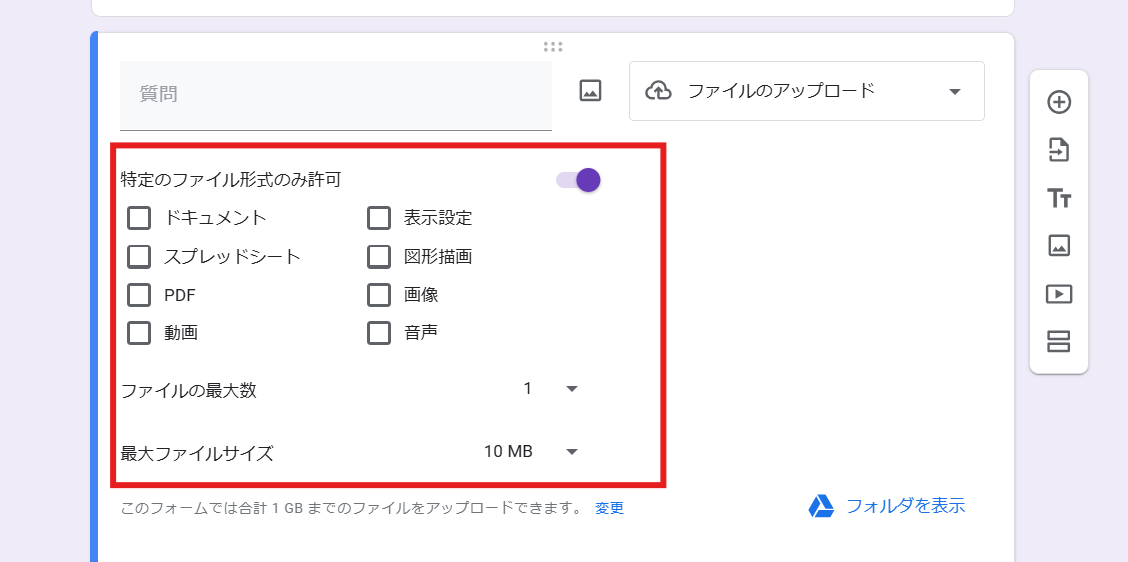Click the add section icon

pos(1059,341)
